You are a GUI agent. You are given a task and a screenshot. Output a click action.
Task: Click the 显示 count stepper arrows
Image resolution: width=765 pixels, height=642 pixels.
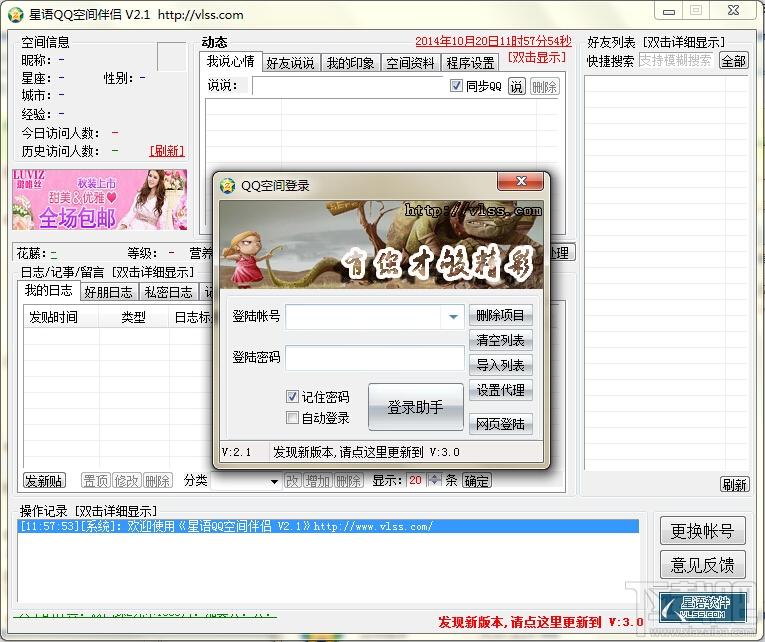434,480
